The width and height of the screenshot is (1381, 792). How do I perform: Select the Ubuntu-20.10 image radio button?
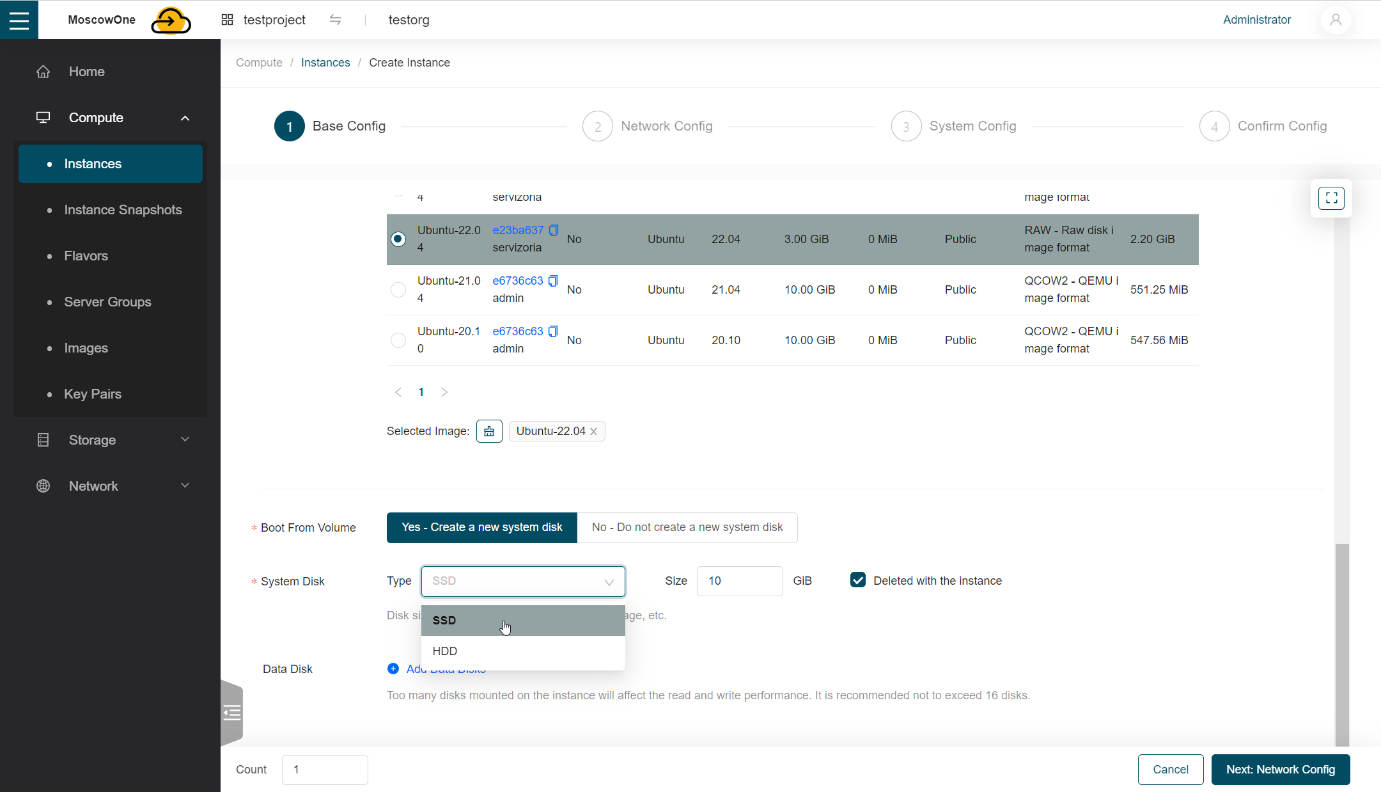(x=398, y=340)
